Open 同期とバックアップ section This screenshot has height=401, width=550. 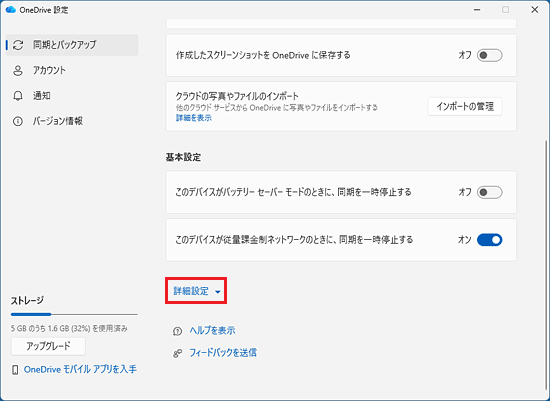pyautogui.click(x=72, y=45)
